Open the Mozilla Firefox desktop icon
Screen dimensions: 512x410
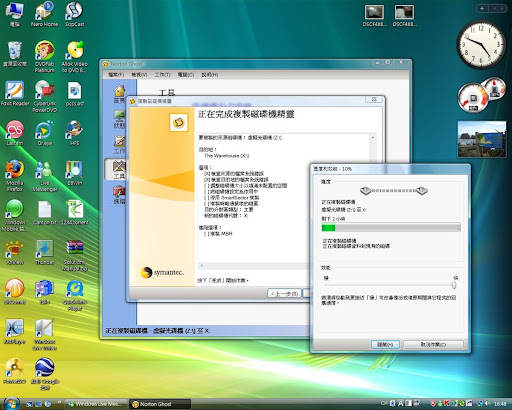(14, 176)
